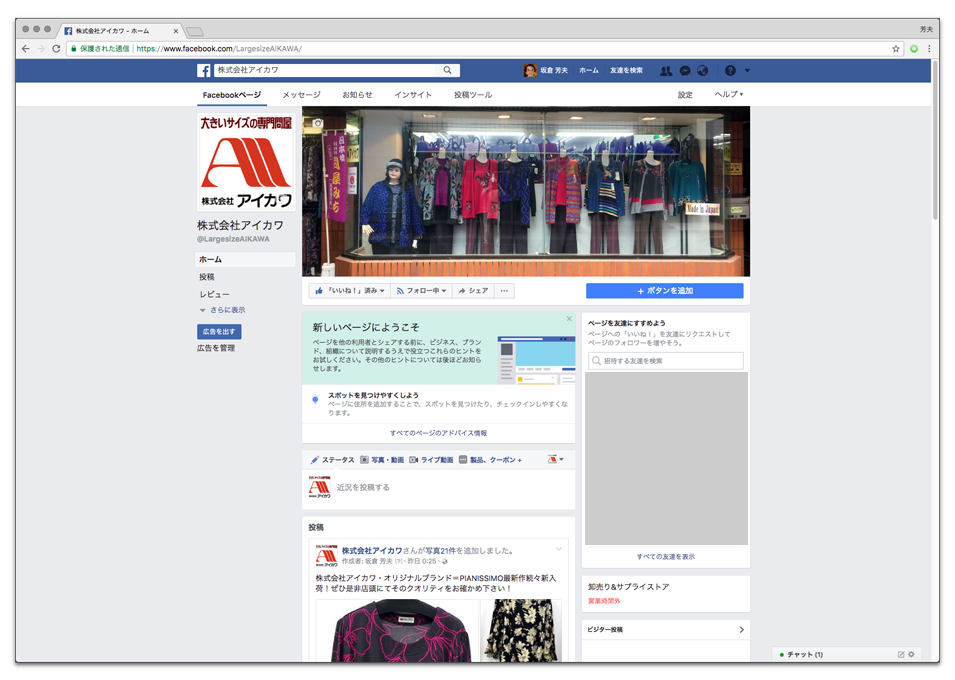Click page profile logo picture

(246, 162)
